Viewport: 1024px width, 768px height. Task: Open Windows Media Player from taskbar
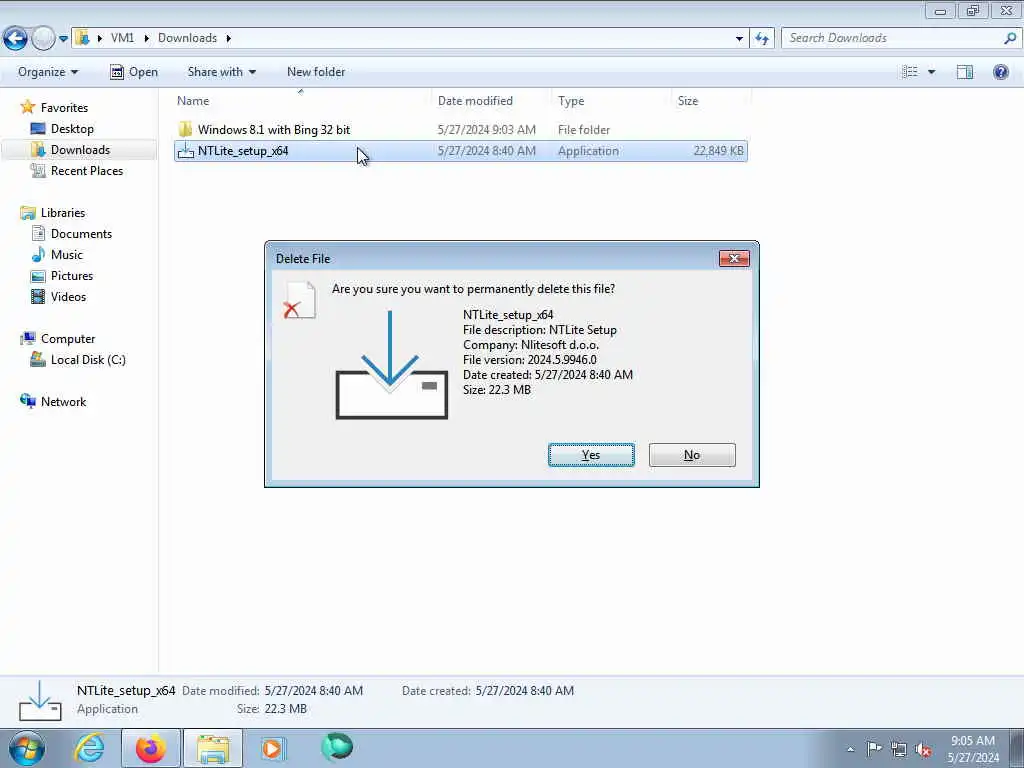(x=273, y=748)
